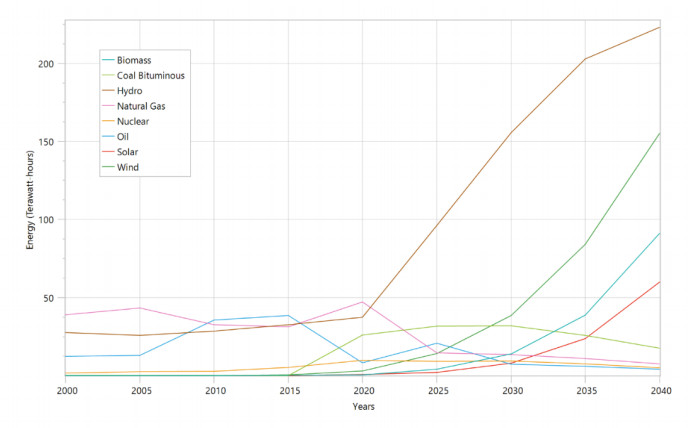The height and width of the screenshot is (428, 689).
Task: Click the Years x-axis title
Action: pos(363,406)
